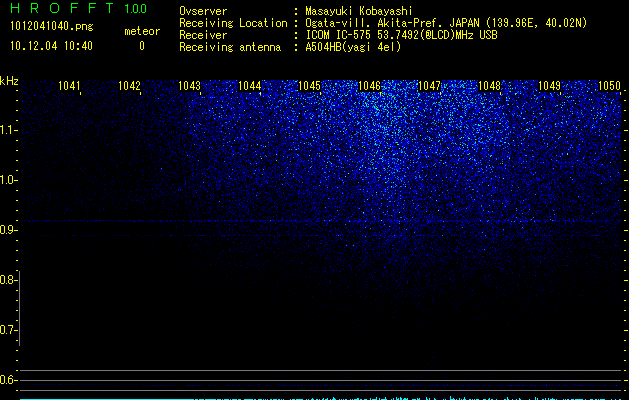Screen dimensions: 629x400
Task: Click the 1047 time marker
Action: tap(429, 86)
